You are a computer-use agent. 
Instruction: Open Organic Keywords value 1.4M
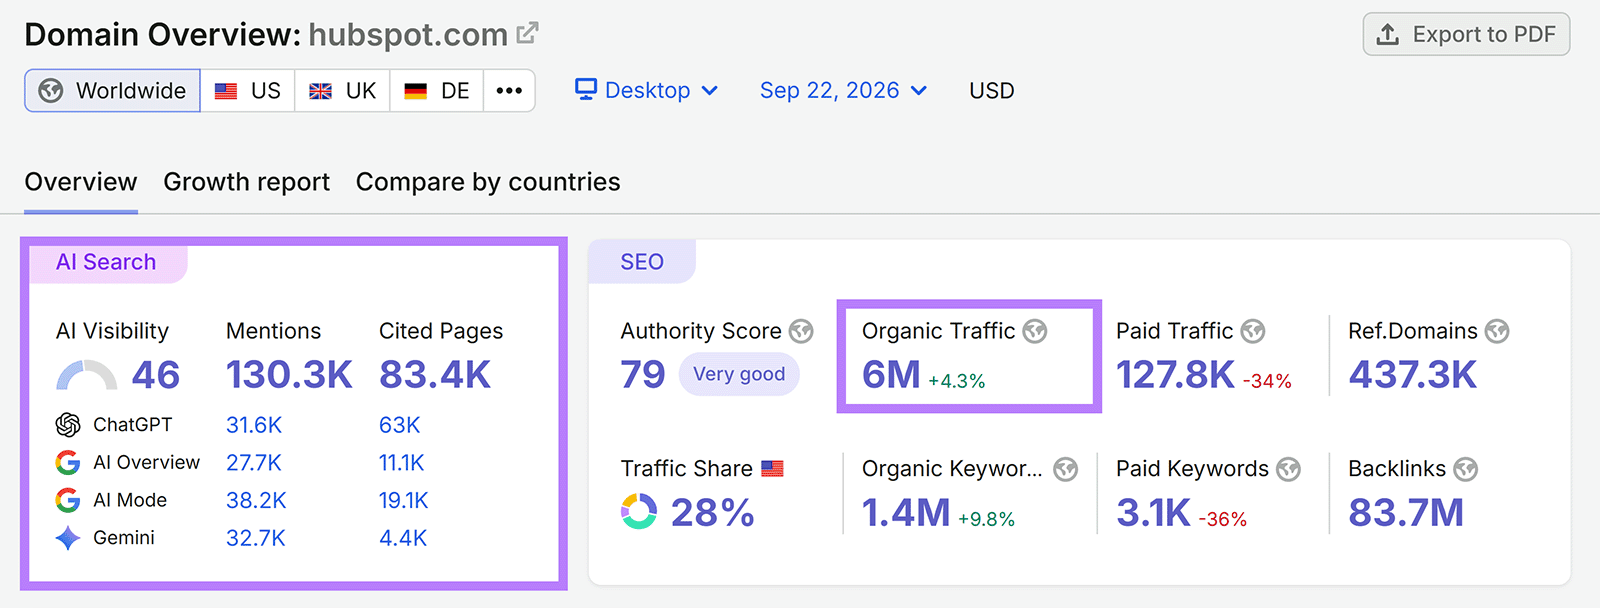pyautogui.click(x=906, y=513)
